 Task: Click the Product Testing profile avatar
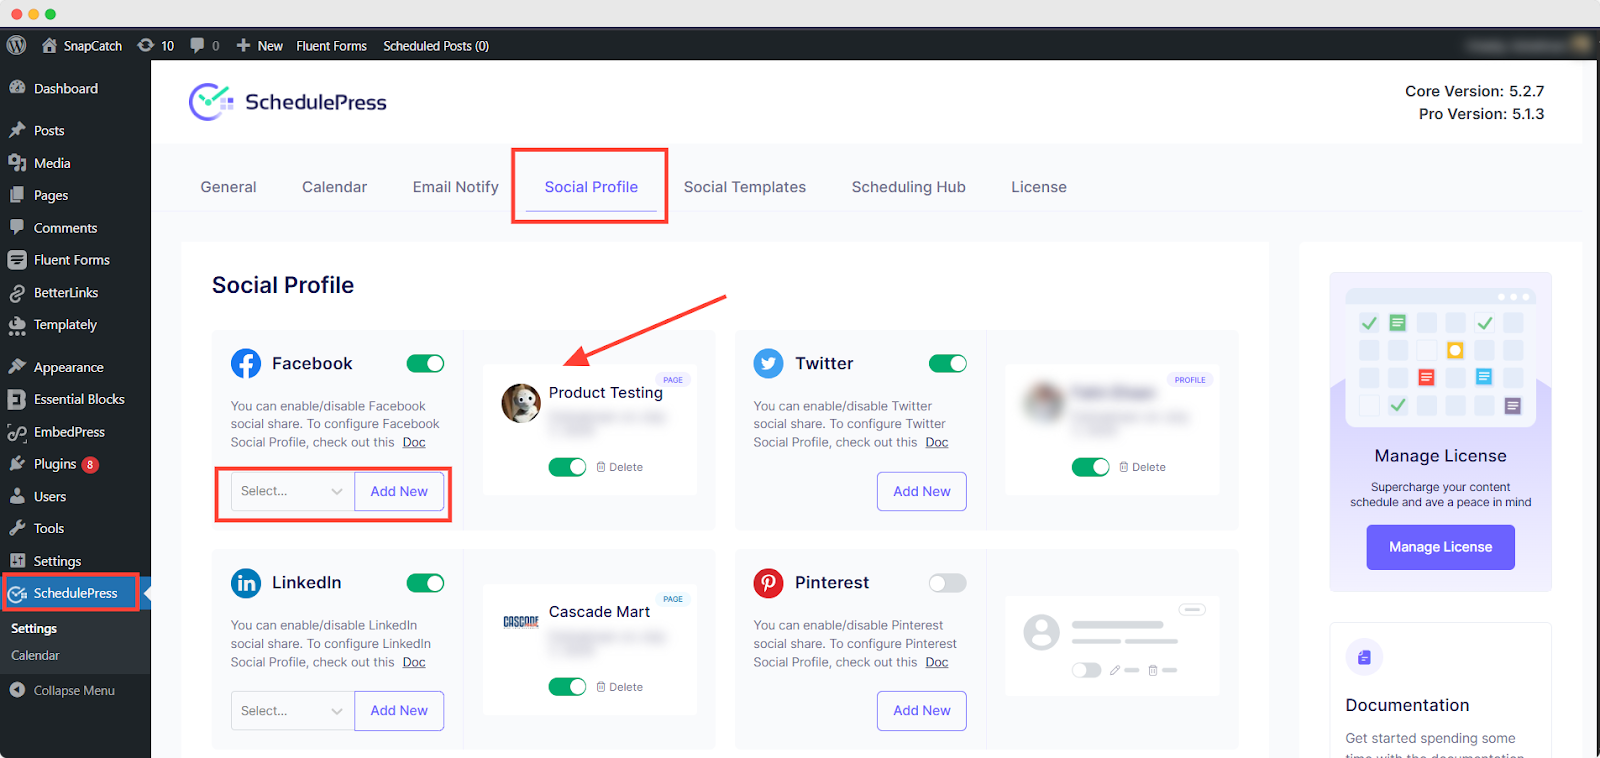(x=521, y=403)
